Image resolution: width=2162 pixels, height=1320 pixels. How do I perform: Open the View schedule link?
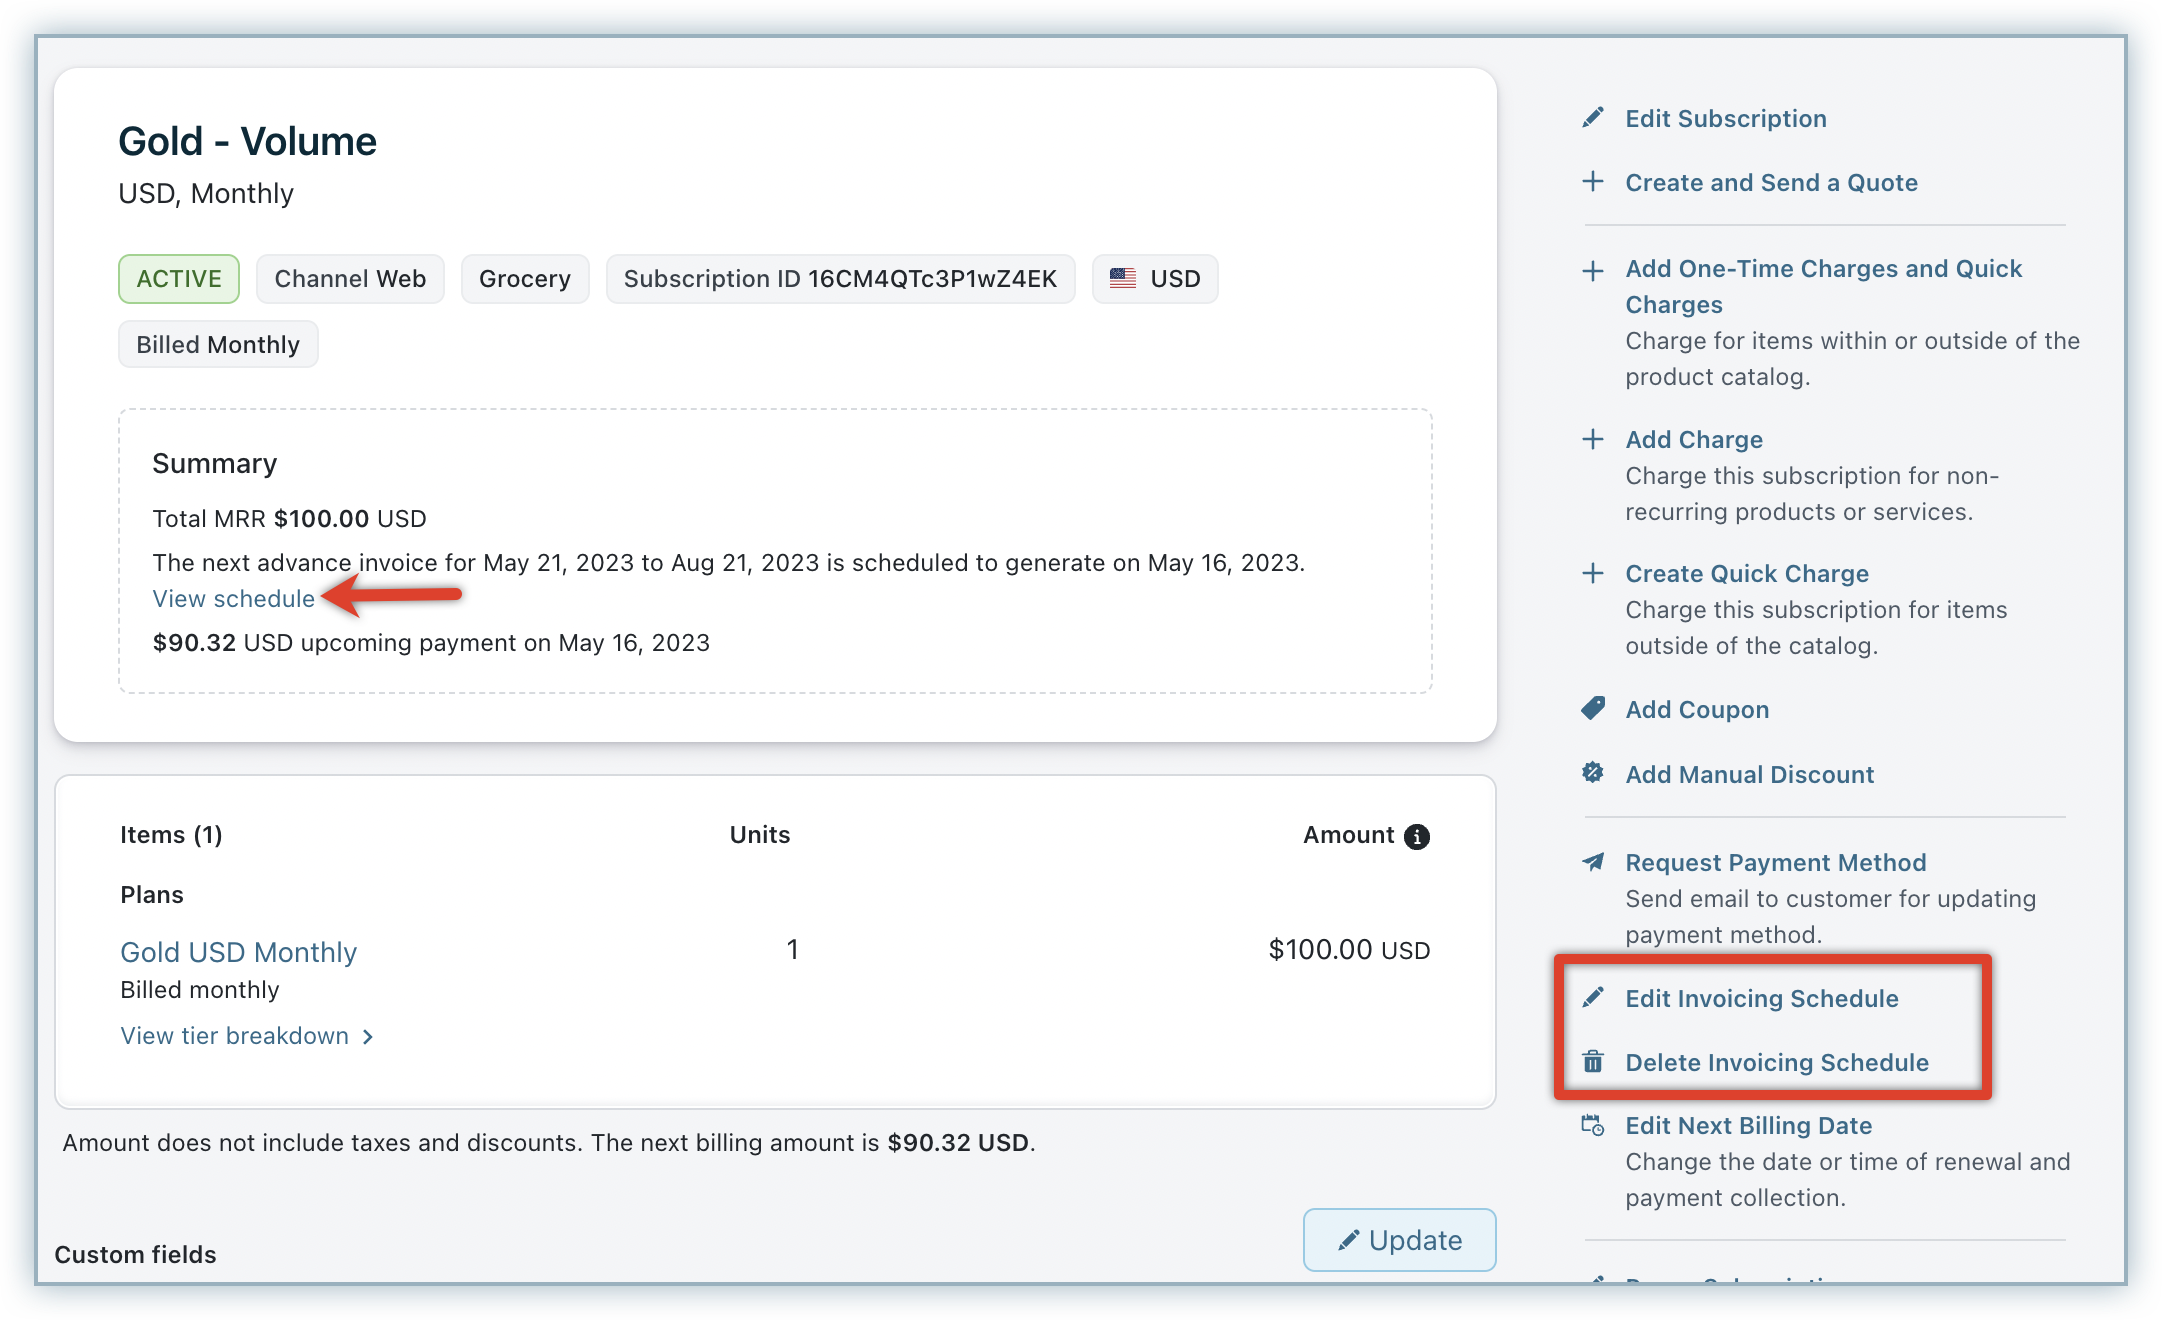click(233, 598)
